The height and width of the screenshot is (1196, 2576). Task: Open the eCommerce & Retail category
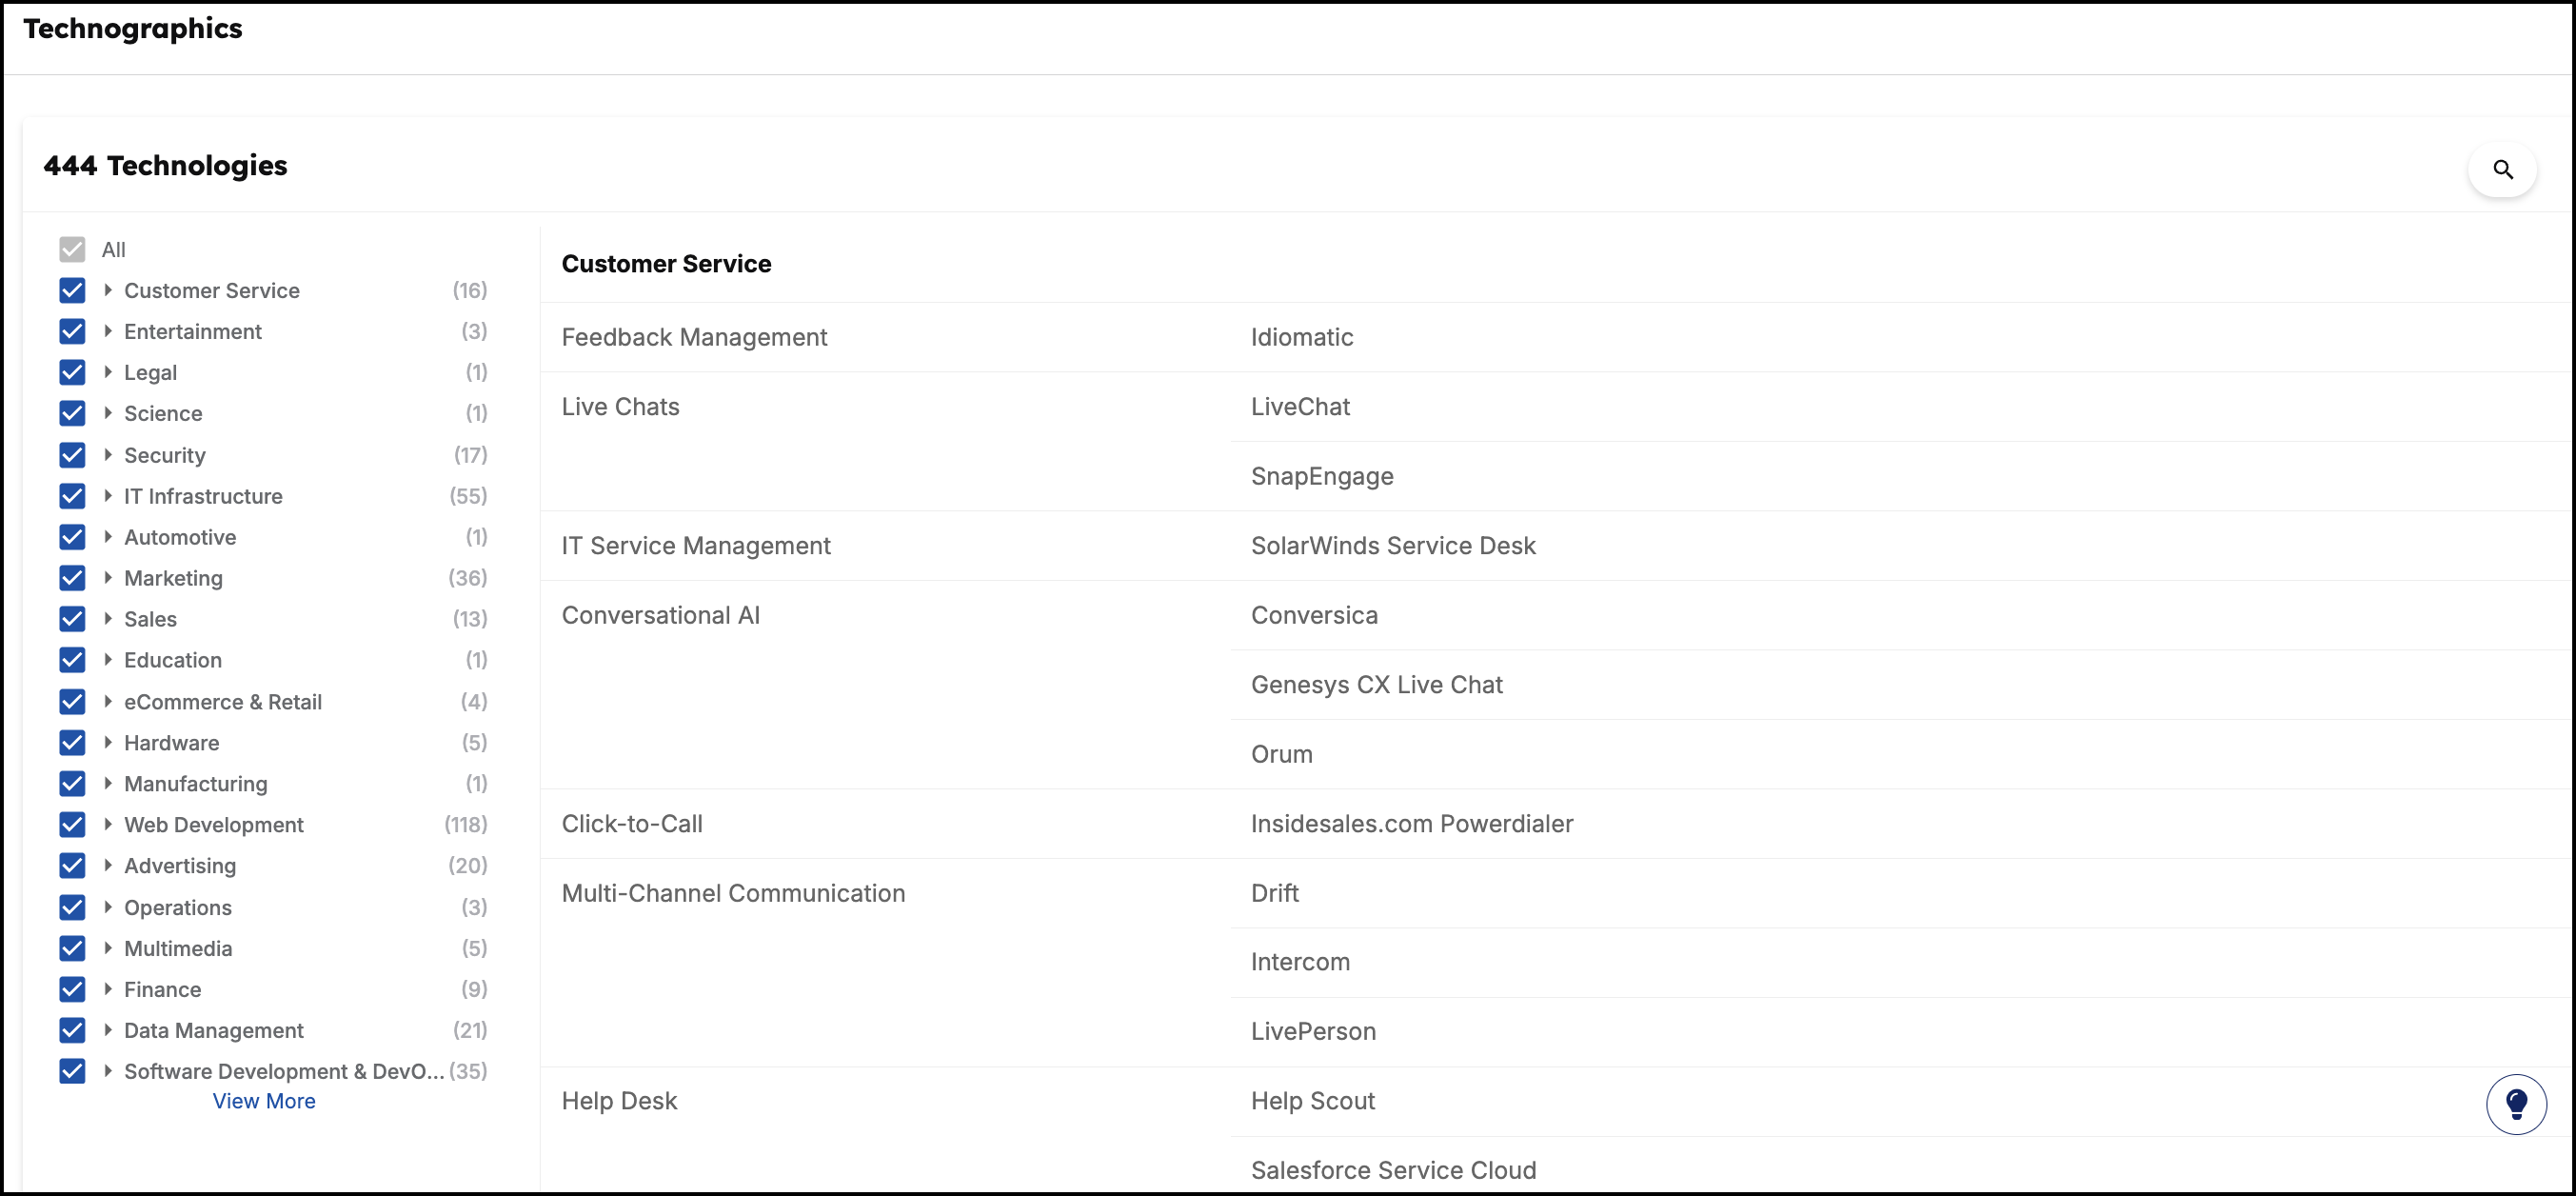[223, 702]
